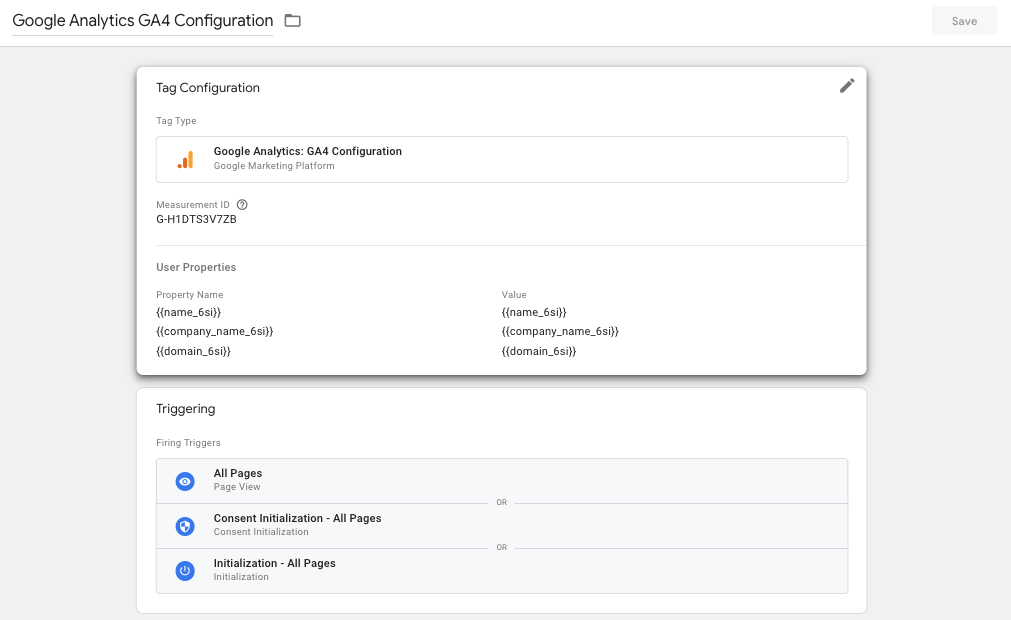Click the User Properties section label
Image resolution: width=1011 pixels, height=620 pixels.
coord(196,267)
